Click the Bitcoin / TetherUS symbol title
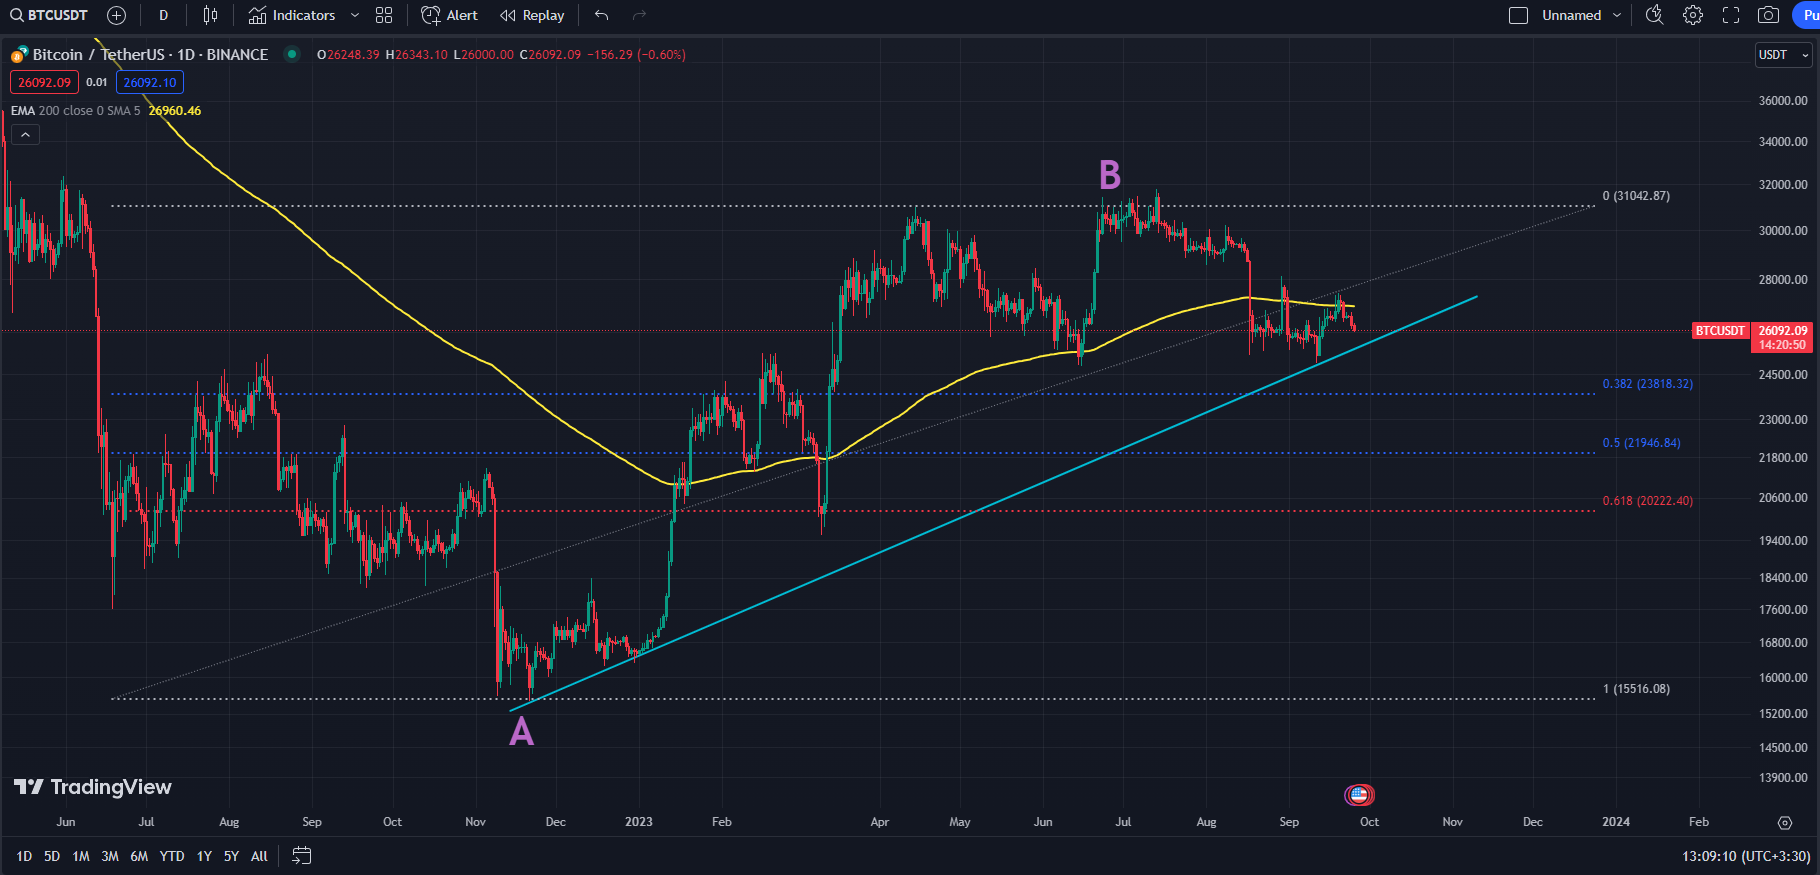This screenshot has width=1820, height=875. 150,54
